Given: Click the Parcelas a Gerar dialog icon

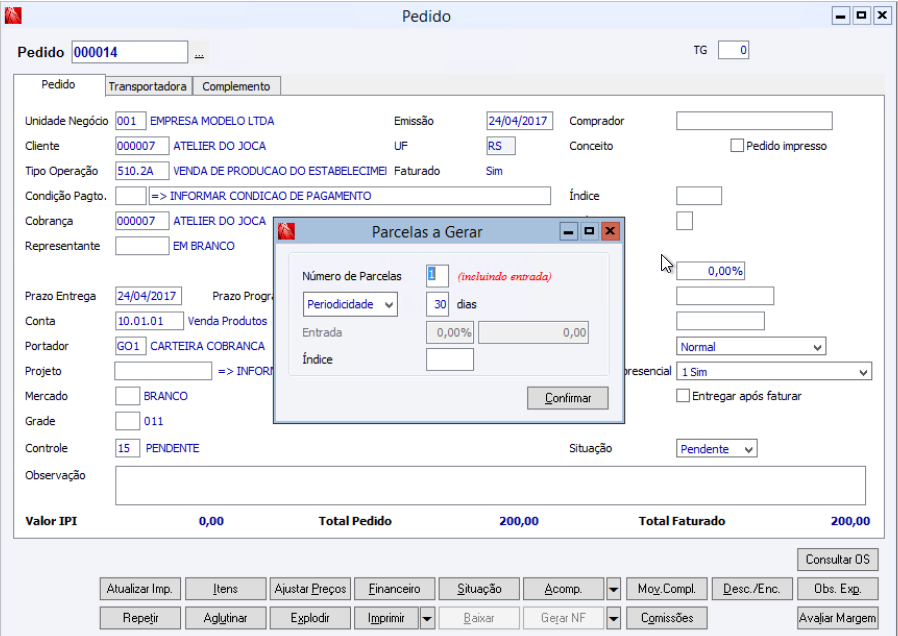Looking at the screenshot, I should click(286, 231).
